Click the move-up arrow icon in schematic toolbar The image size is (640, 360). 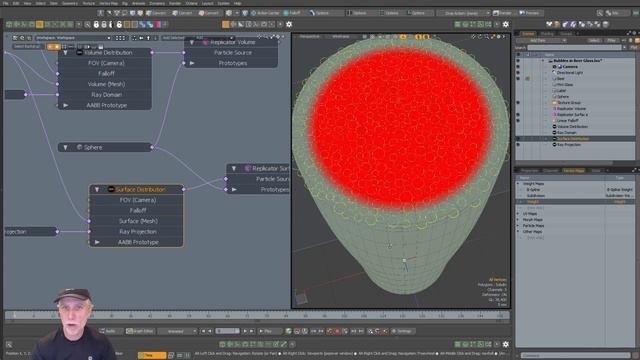coord(148,38)
